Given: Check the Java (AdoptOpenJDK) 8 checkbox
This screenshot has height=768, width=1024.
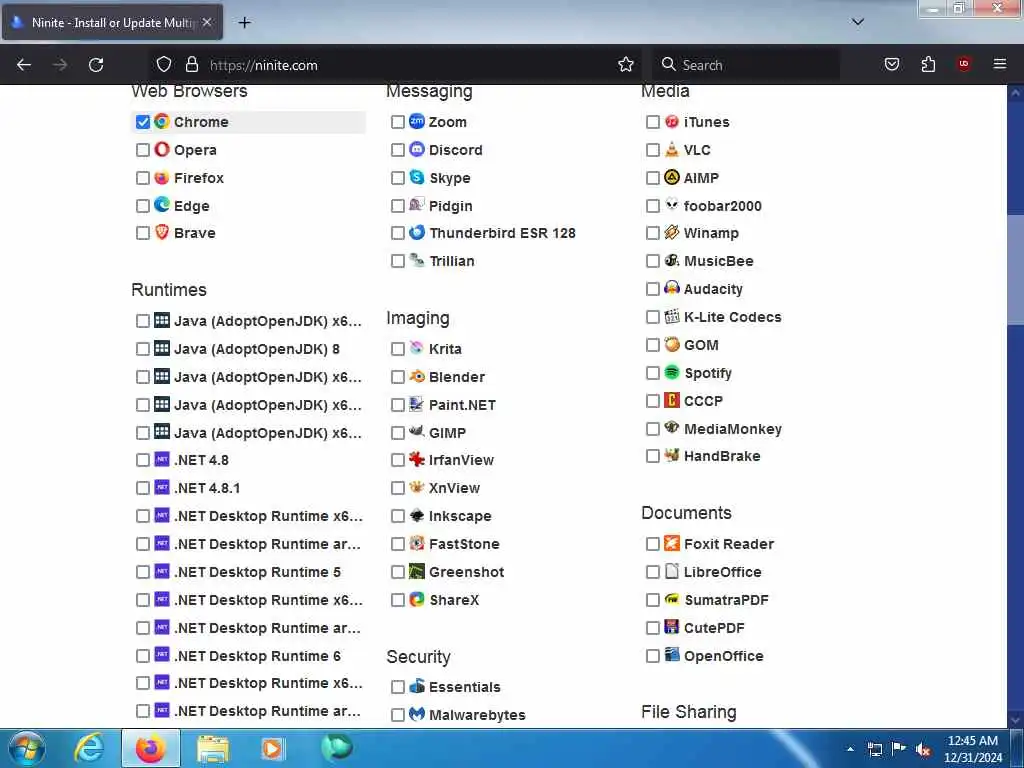Looking at the screenshot, I should pyautogui.click(x=143, y=349).
